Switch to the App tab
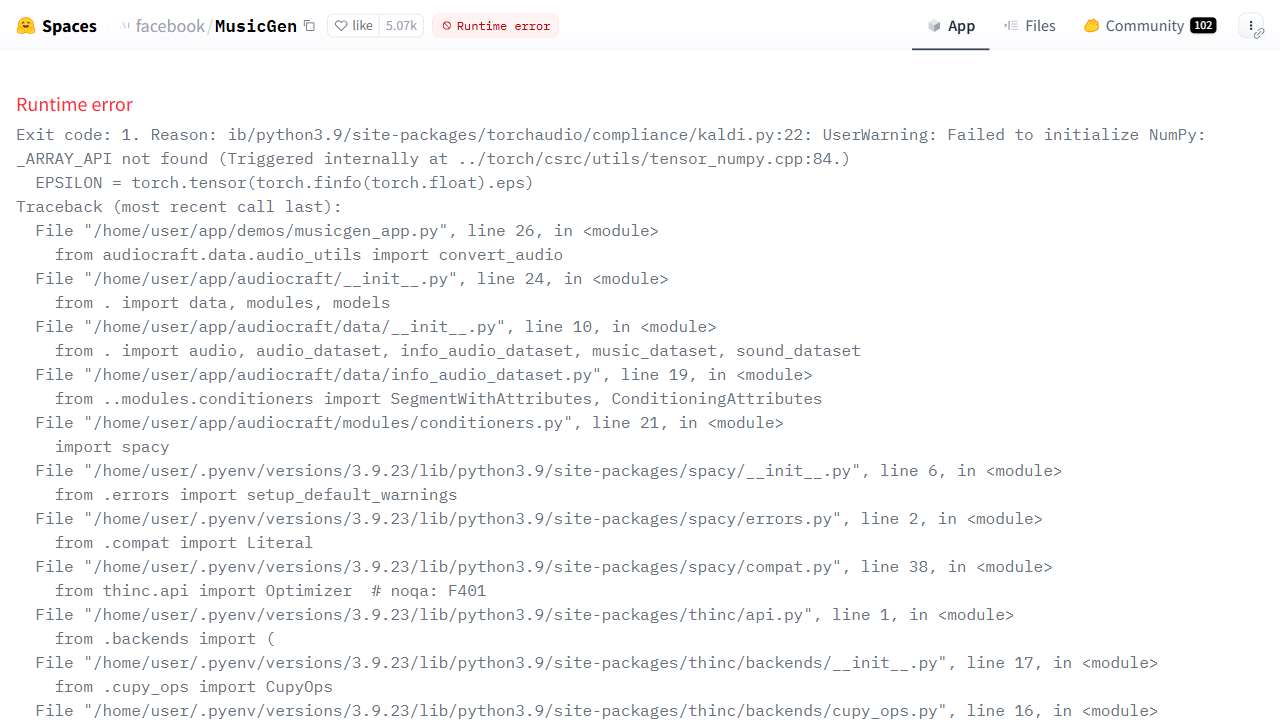Image resolution: width=1280 pixels, height=720 pixels. [961, 26]
